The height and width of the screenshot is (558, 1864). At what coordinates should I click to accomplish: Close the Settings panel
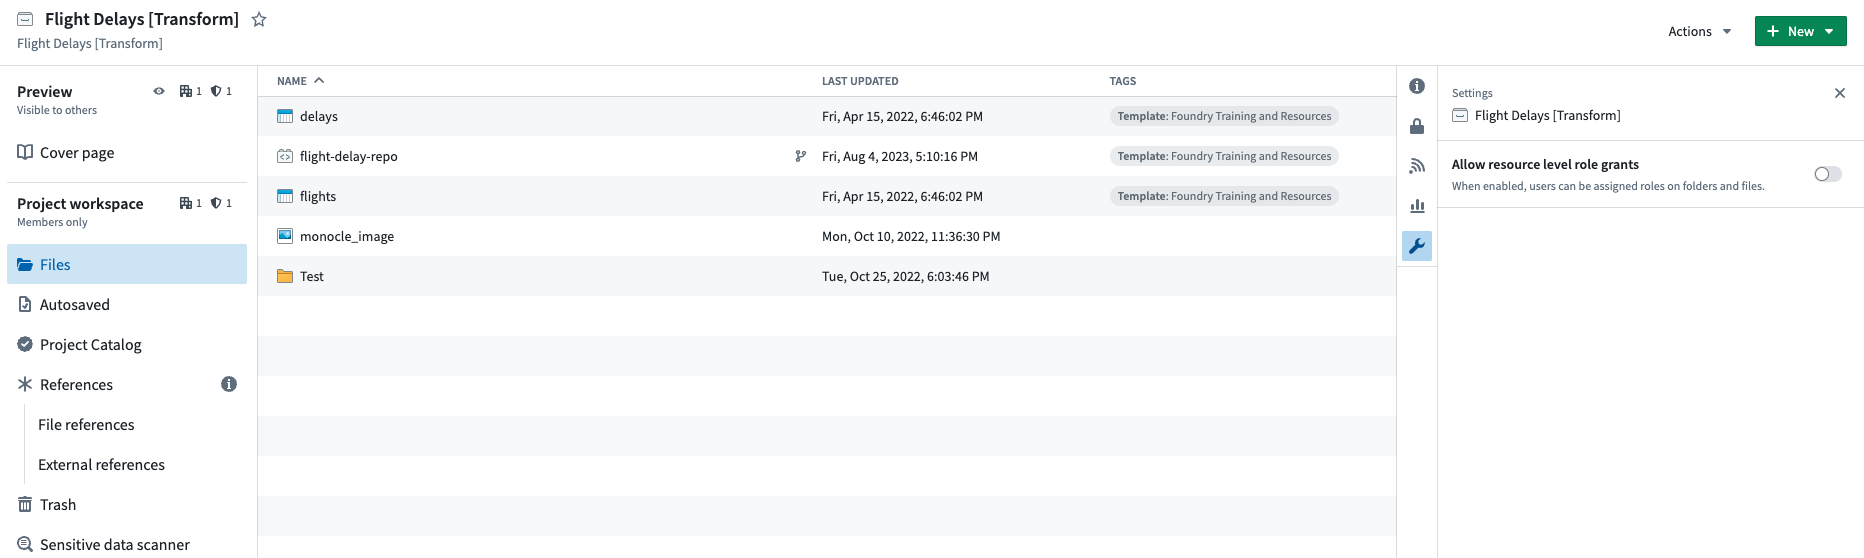[1840, 93]
